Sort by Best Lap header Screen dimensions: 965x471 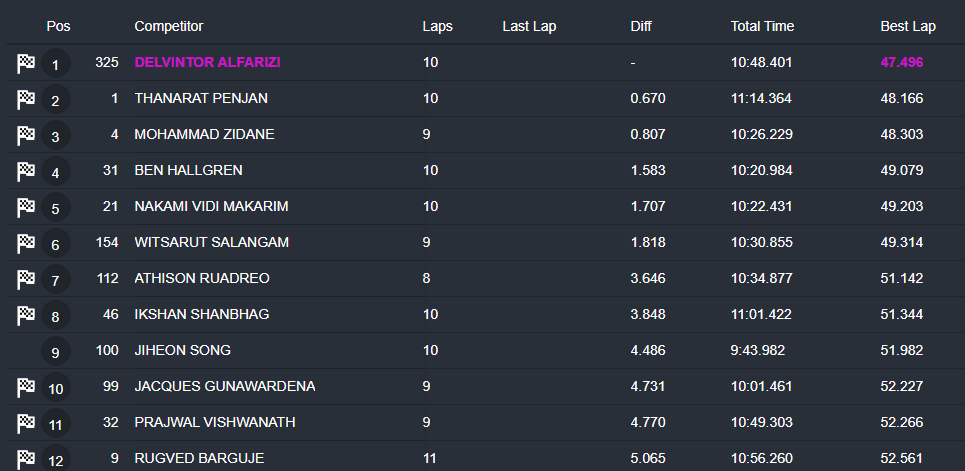[907, 27]
